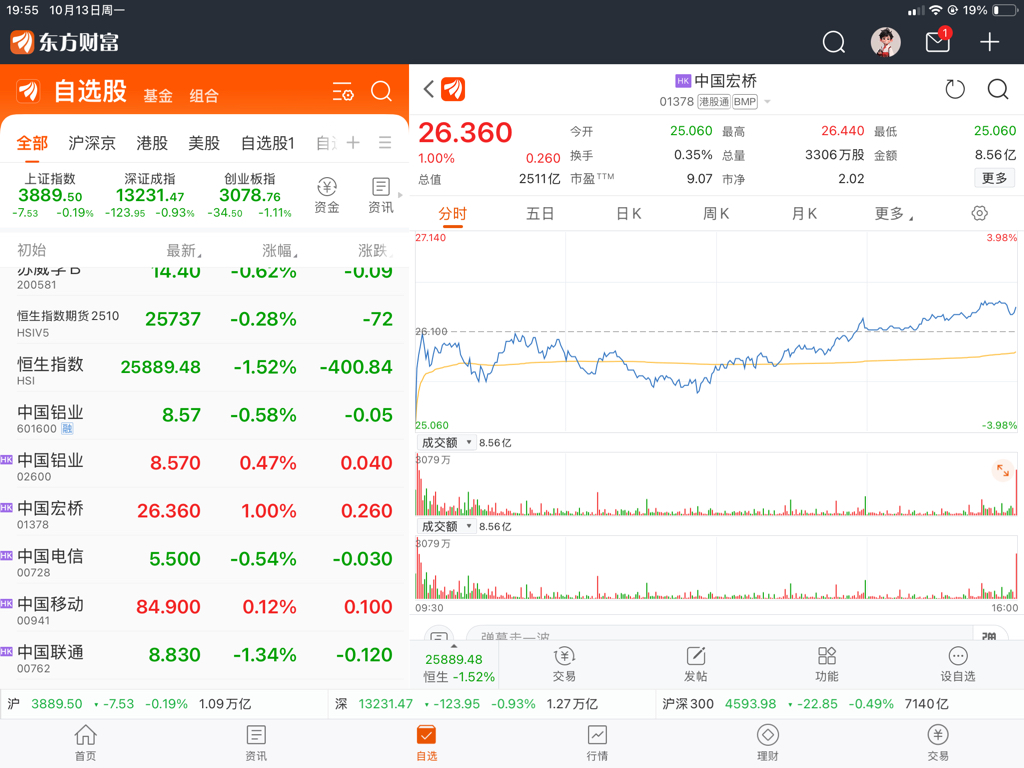1024x768 pixels.
Task: Open 资讯 in bottom navigation
Action: point(256,743)
